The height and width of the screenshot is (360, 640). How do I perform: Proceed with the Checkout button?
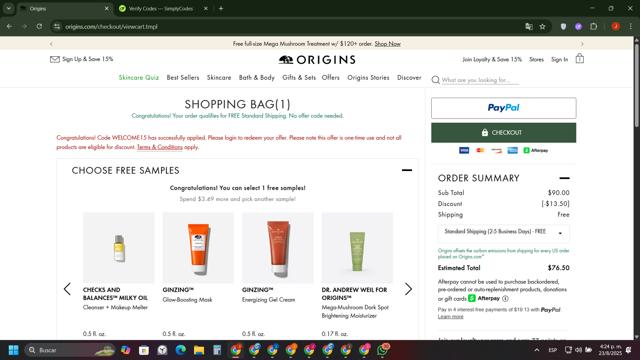click(503, 133)
